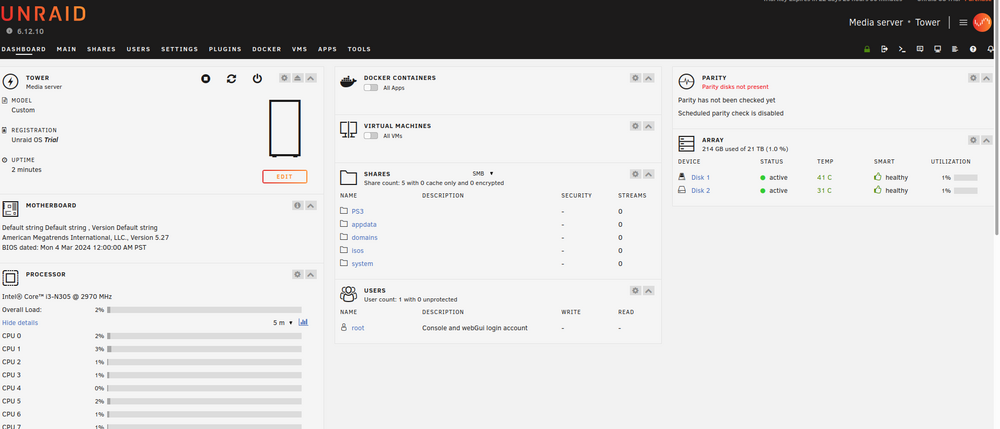Click the system info monitor icon
1000x429 pixels.
click(x=938, y=49)
